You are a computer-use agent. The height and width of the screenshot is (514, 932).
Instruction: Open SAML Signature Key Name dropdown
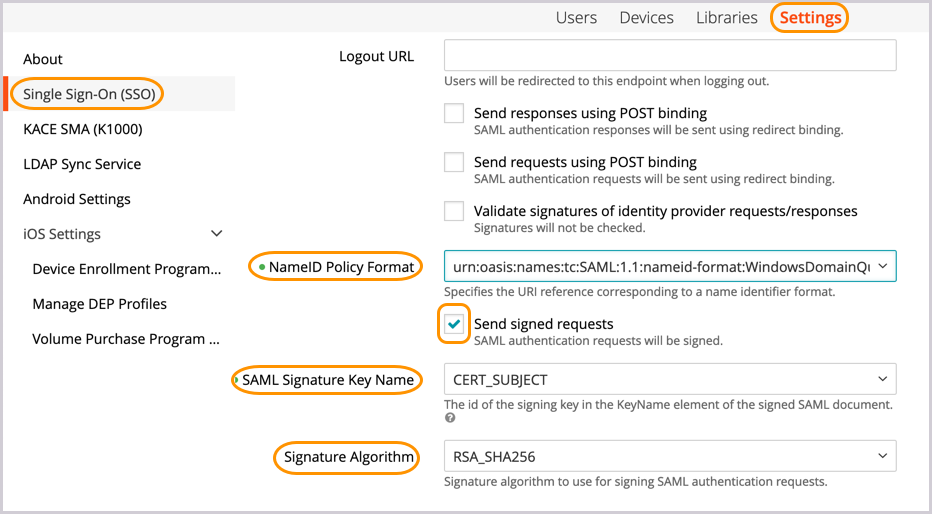tap(670, 380)
